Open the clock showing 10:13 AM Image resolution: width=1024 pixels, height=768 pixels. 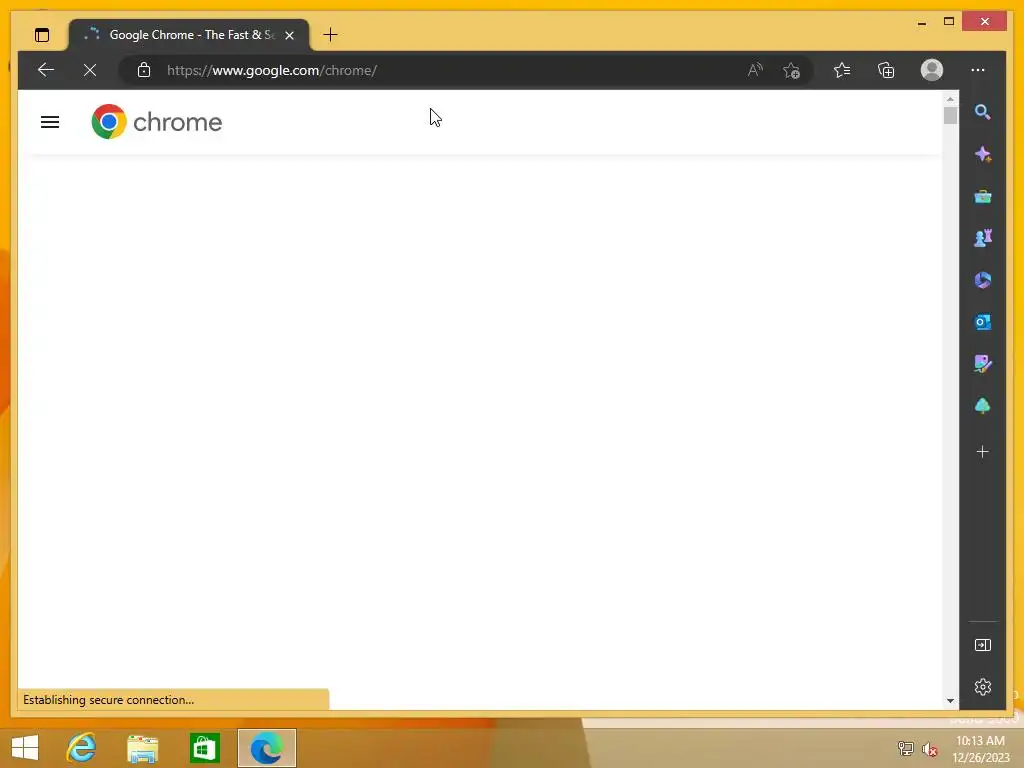point(980,749)
